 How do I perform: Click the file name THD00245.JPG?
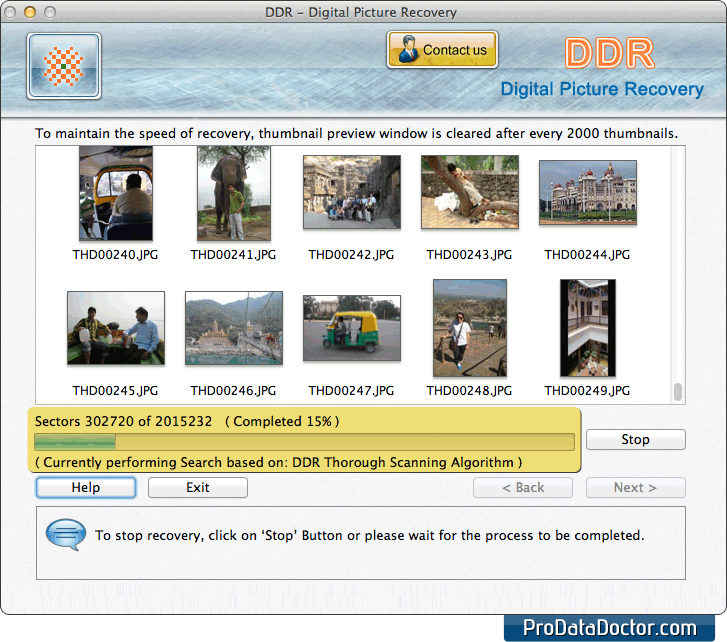pos(115,391)
